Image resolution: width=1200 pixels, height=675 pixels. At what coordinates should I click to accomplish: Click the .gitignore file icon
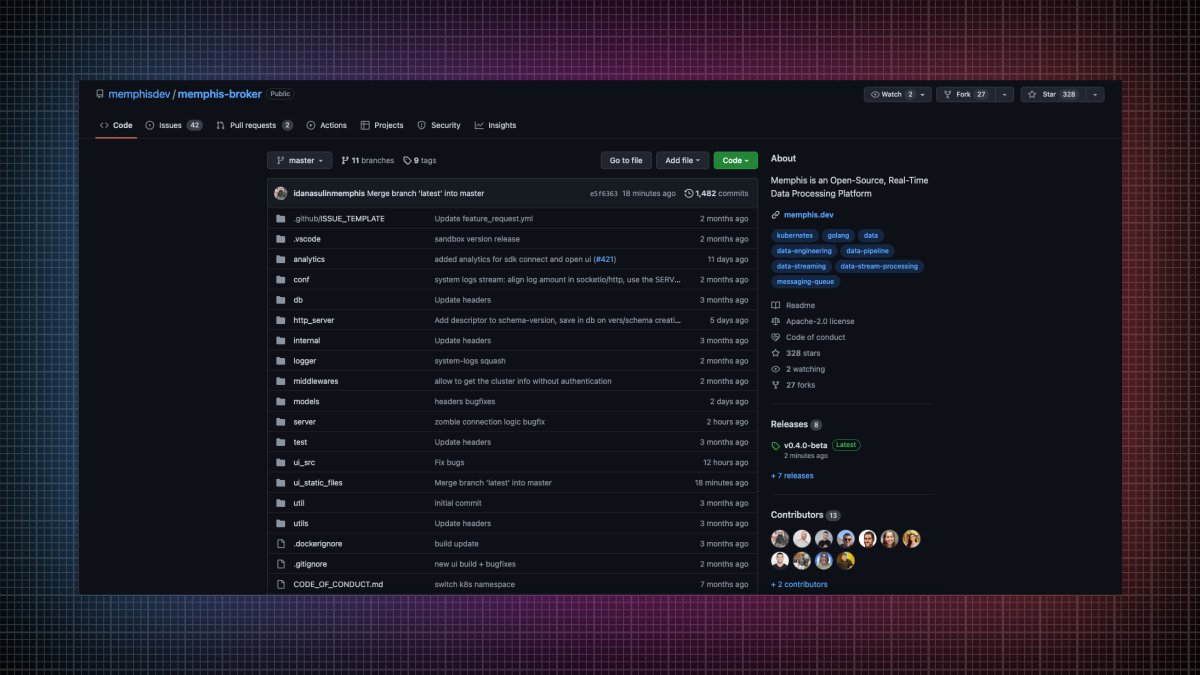tap(281, 564)
